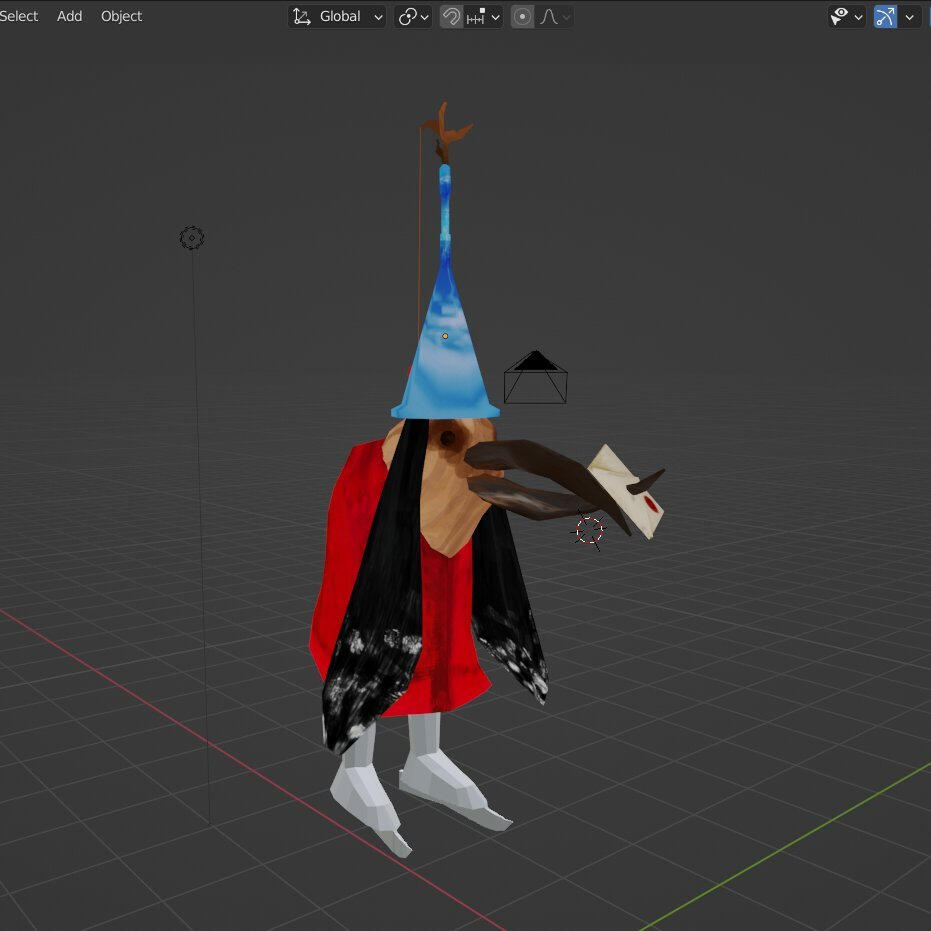Open the Object menu

pos(121,16)
